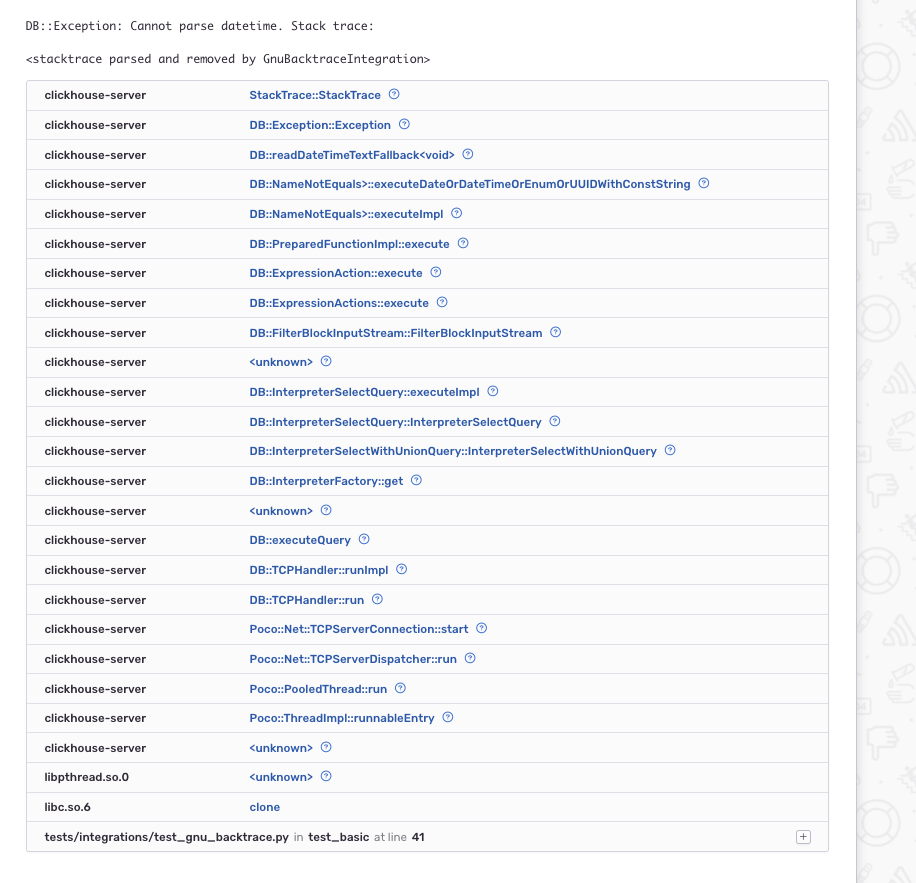This screenshot has height=883, width=916.
Task: Click 'stacktrace parsed and removed by GnuBacktraceIntegration' text
Action: pos(228,59)
